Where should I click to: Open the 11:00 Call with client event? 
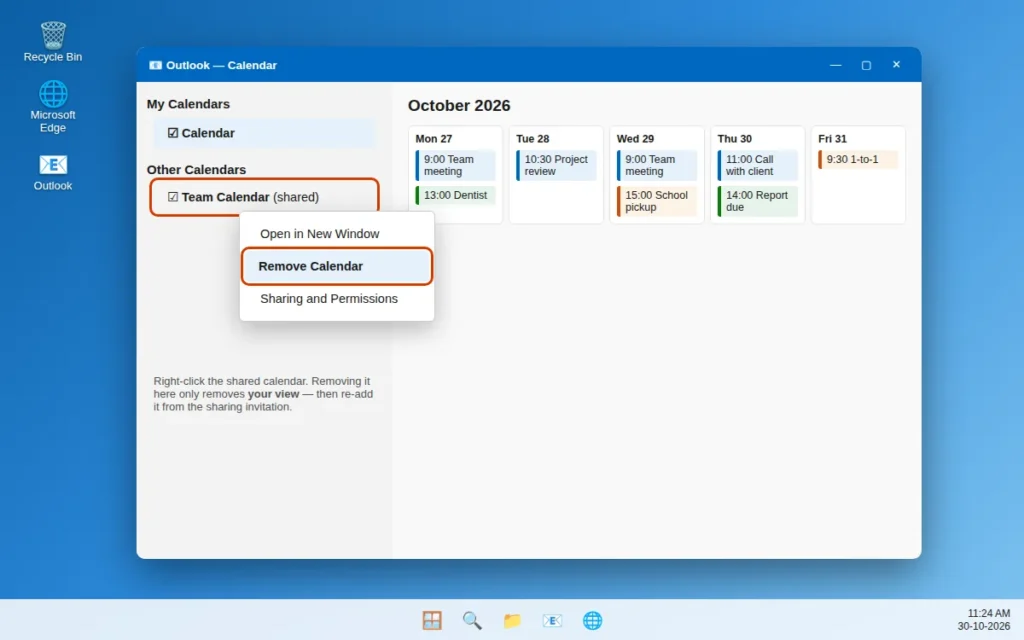[x=757, y=165]
